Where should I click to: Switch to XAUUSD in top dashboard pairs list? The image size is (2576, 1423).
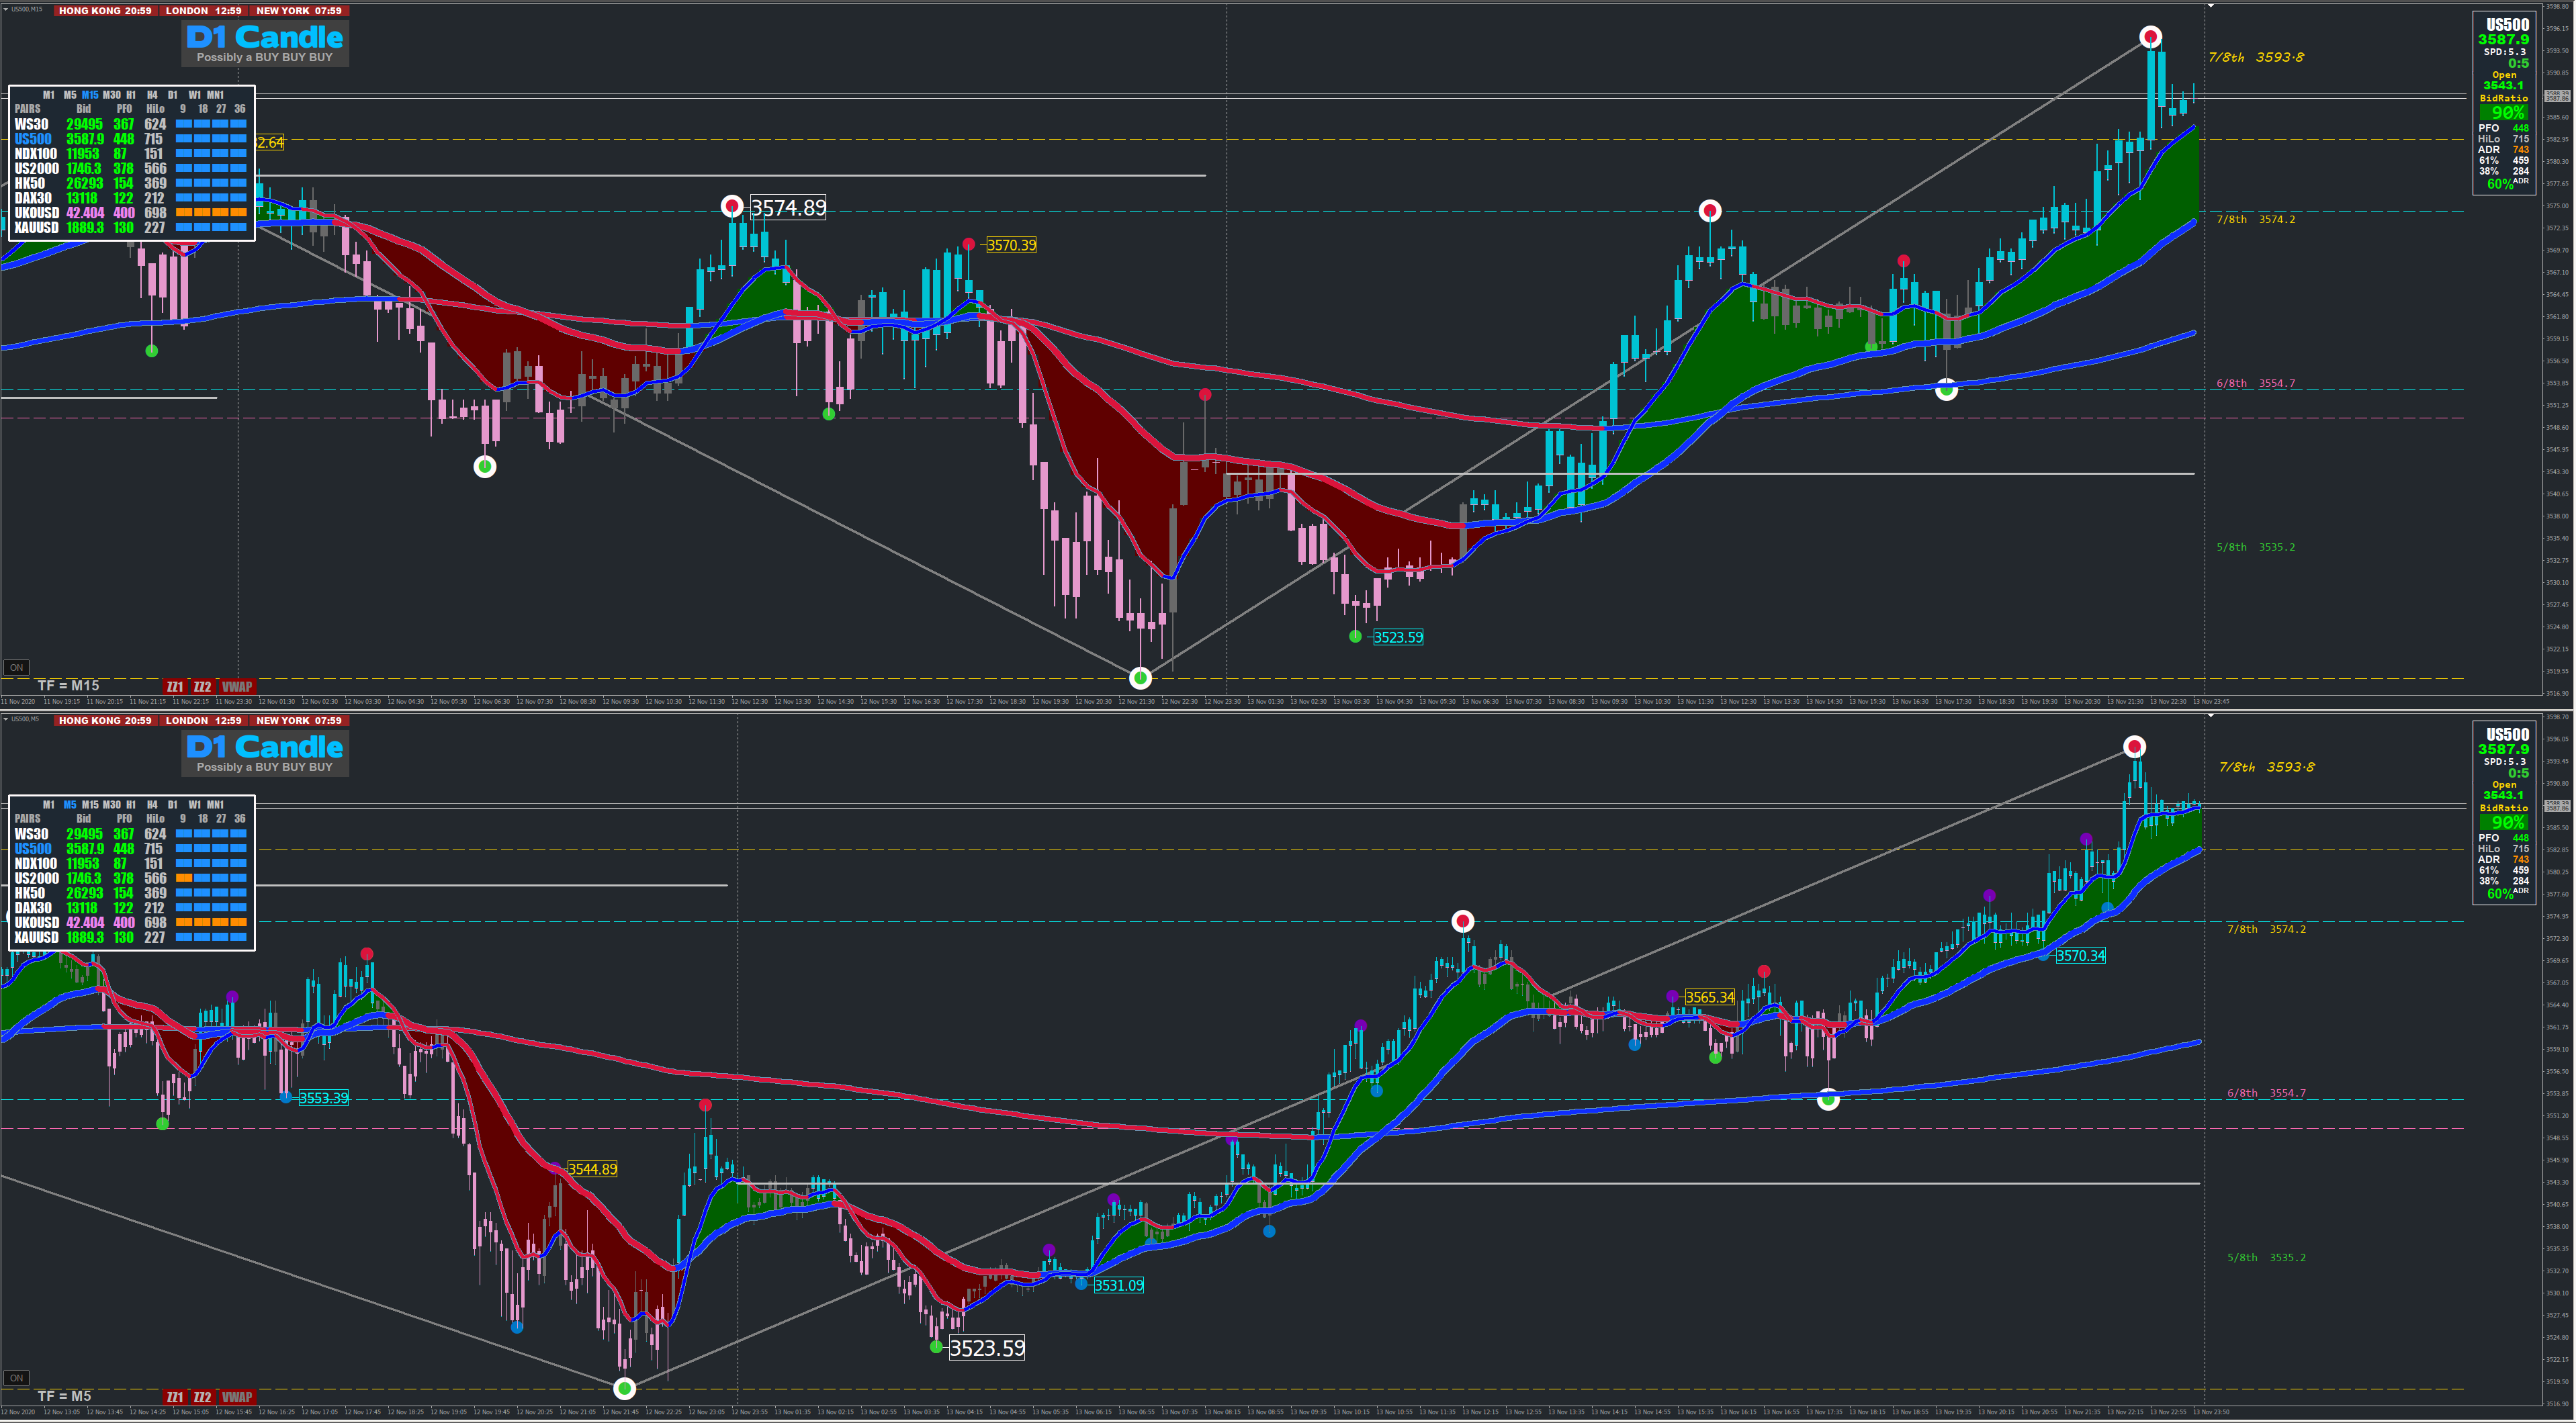[x=36, y=228]
